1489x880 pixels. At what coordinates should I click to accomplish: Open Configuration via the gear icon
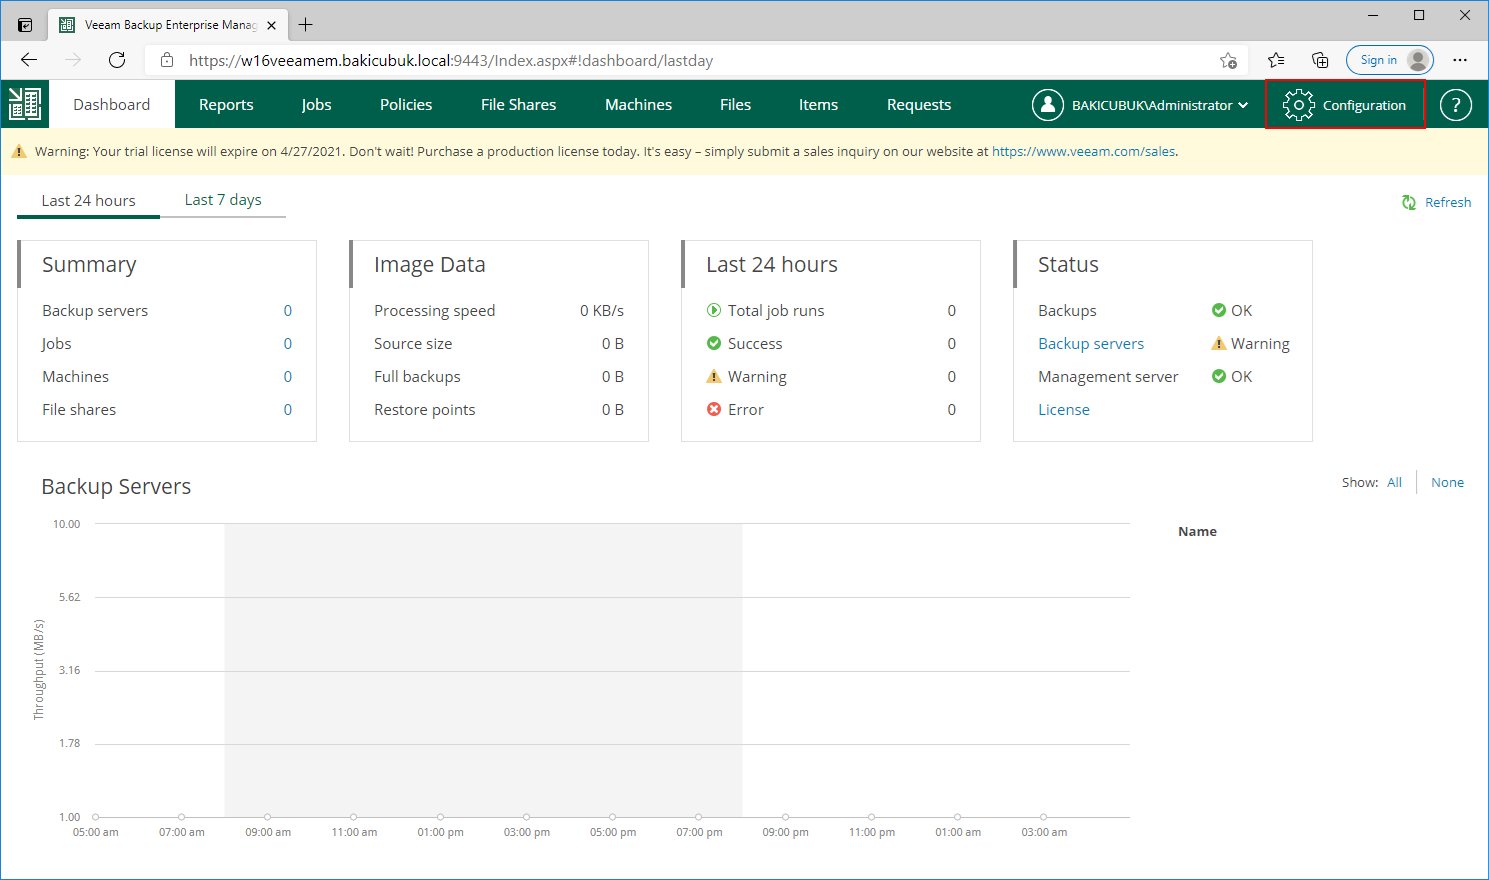(x=1299, y=105)
